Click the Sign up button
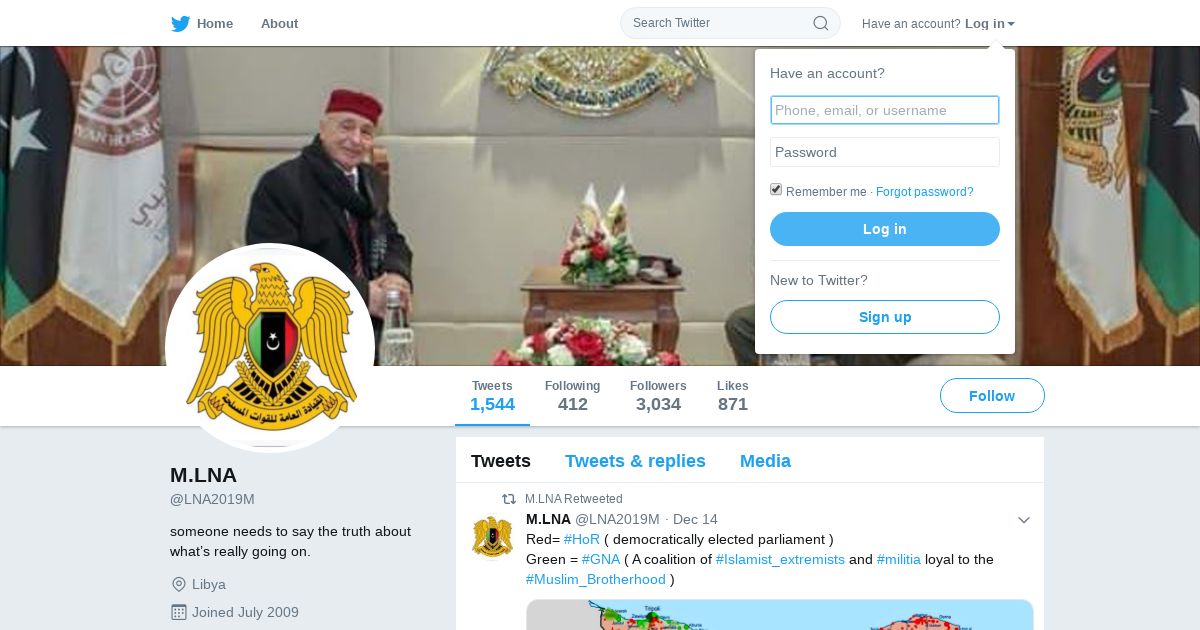The height and width of the screenshot is (630, 1200). [885, 317]
